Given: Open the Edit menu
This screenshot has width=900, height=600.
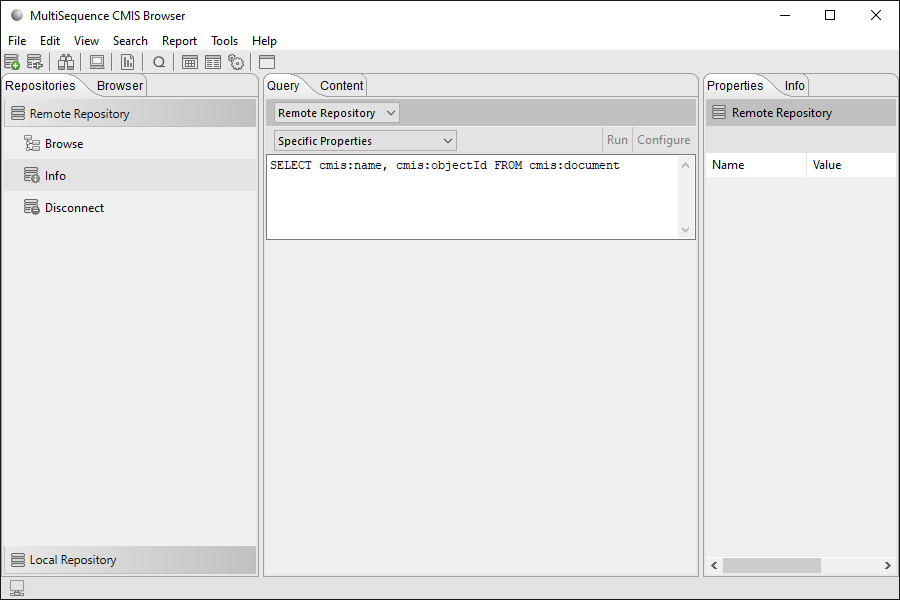Looking at the screenshot, I should coord(50,41).
